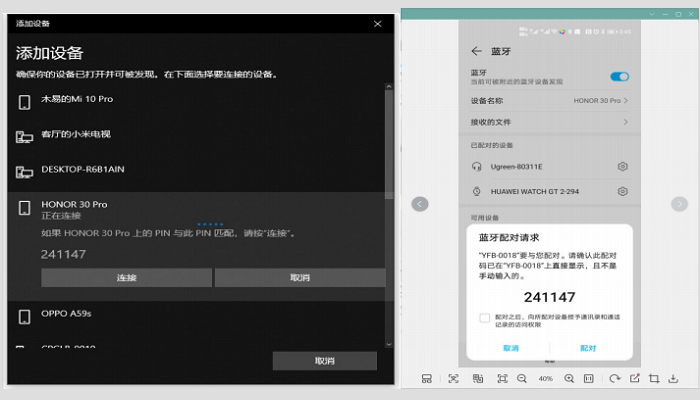Toggle the 蓝牙 Bluetooth switch off
The image size is (700, 400).
point(620,76)
